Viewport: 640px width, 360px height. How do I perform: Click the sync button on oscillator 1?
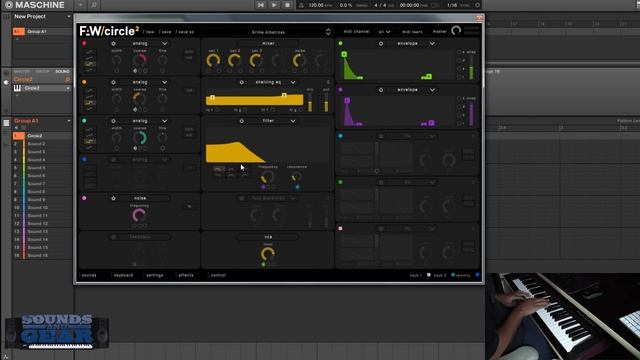point(189,52)
